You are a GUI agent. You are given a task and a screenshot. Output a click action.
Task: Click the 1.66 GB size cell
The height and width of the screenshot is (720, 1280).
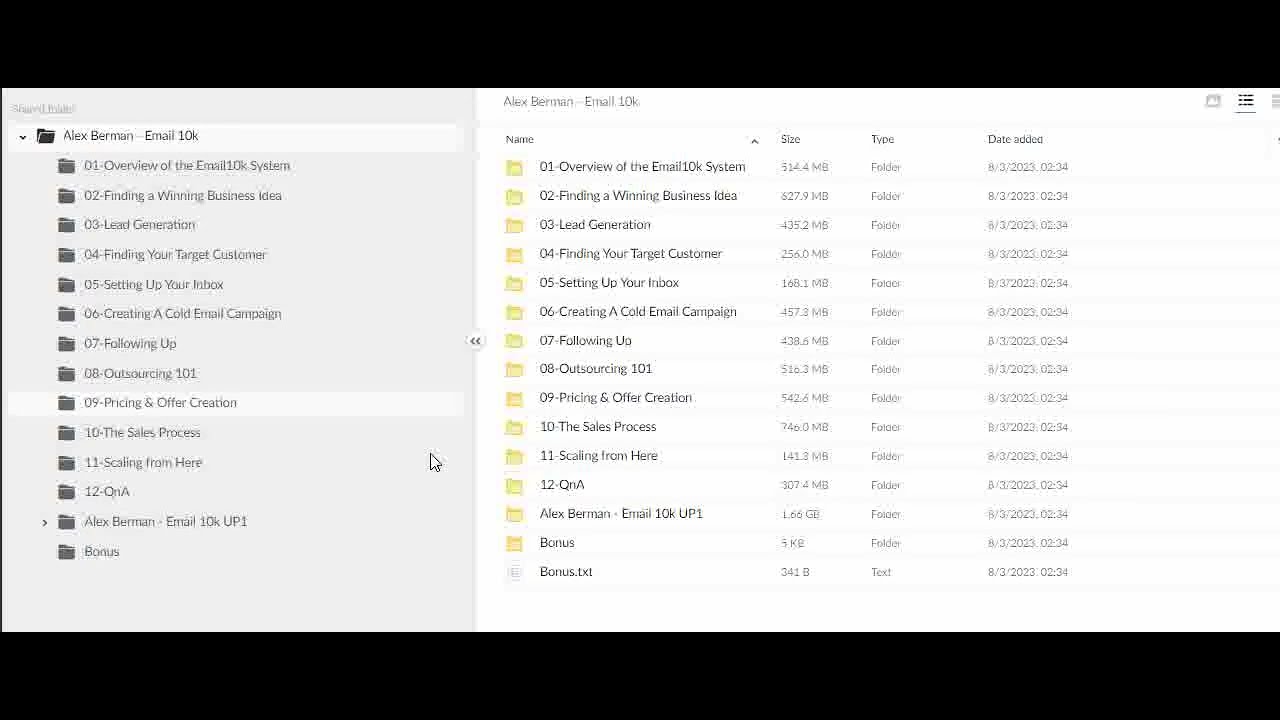(x=800, y=515)
